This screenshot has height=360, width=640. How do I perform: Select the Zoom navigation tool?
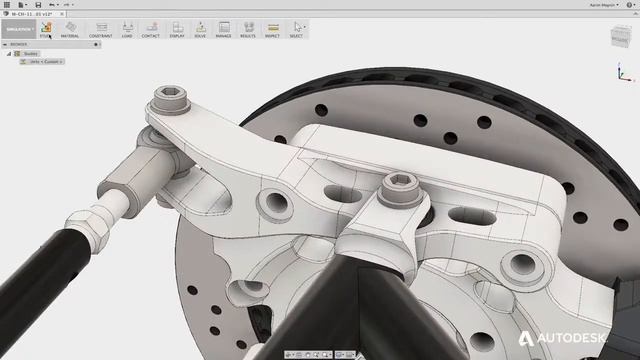click(x=316, y=354)
